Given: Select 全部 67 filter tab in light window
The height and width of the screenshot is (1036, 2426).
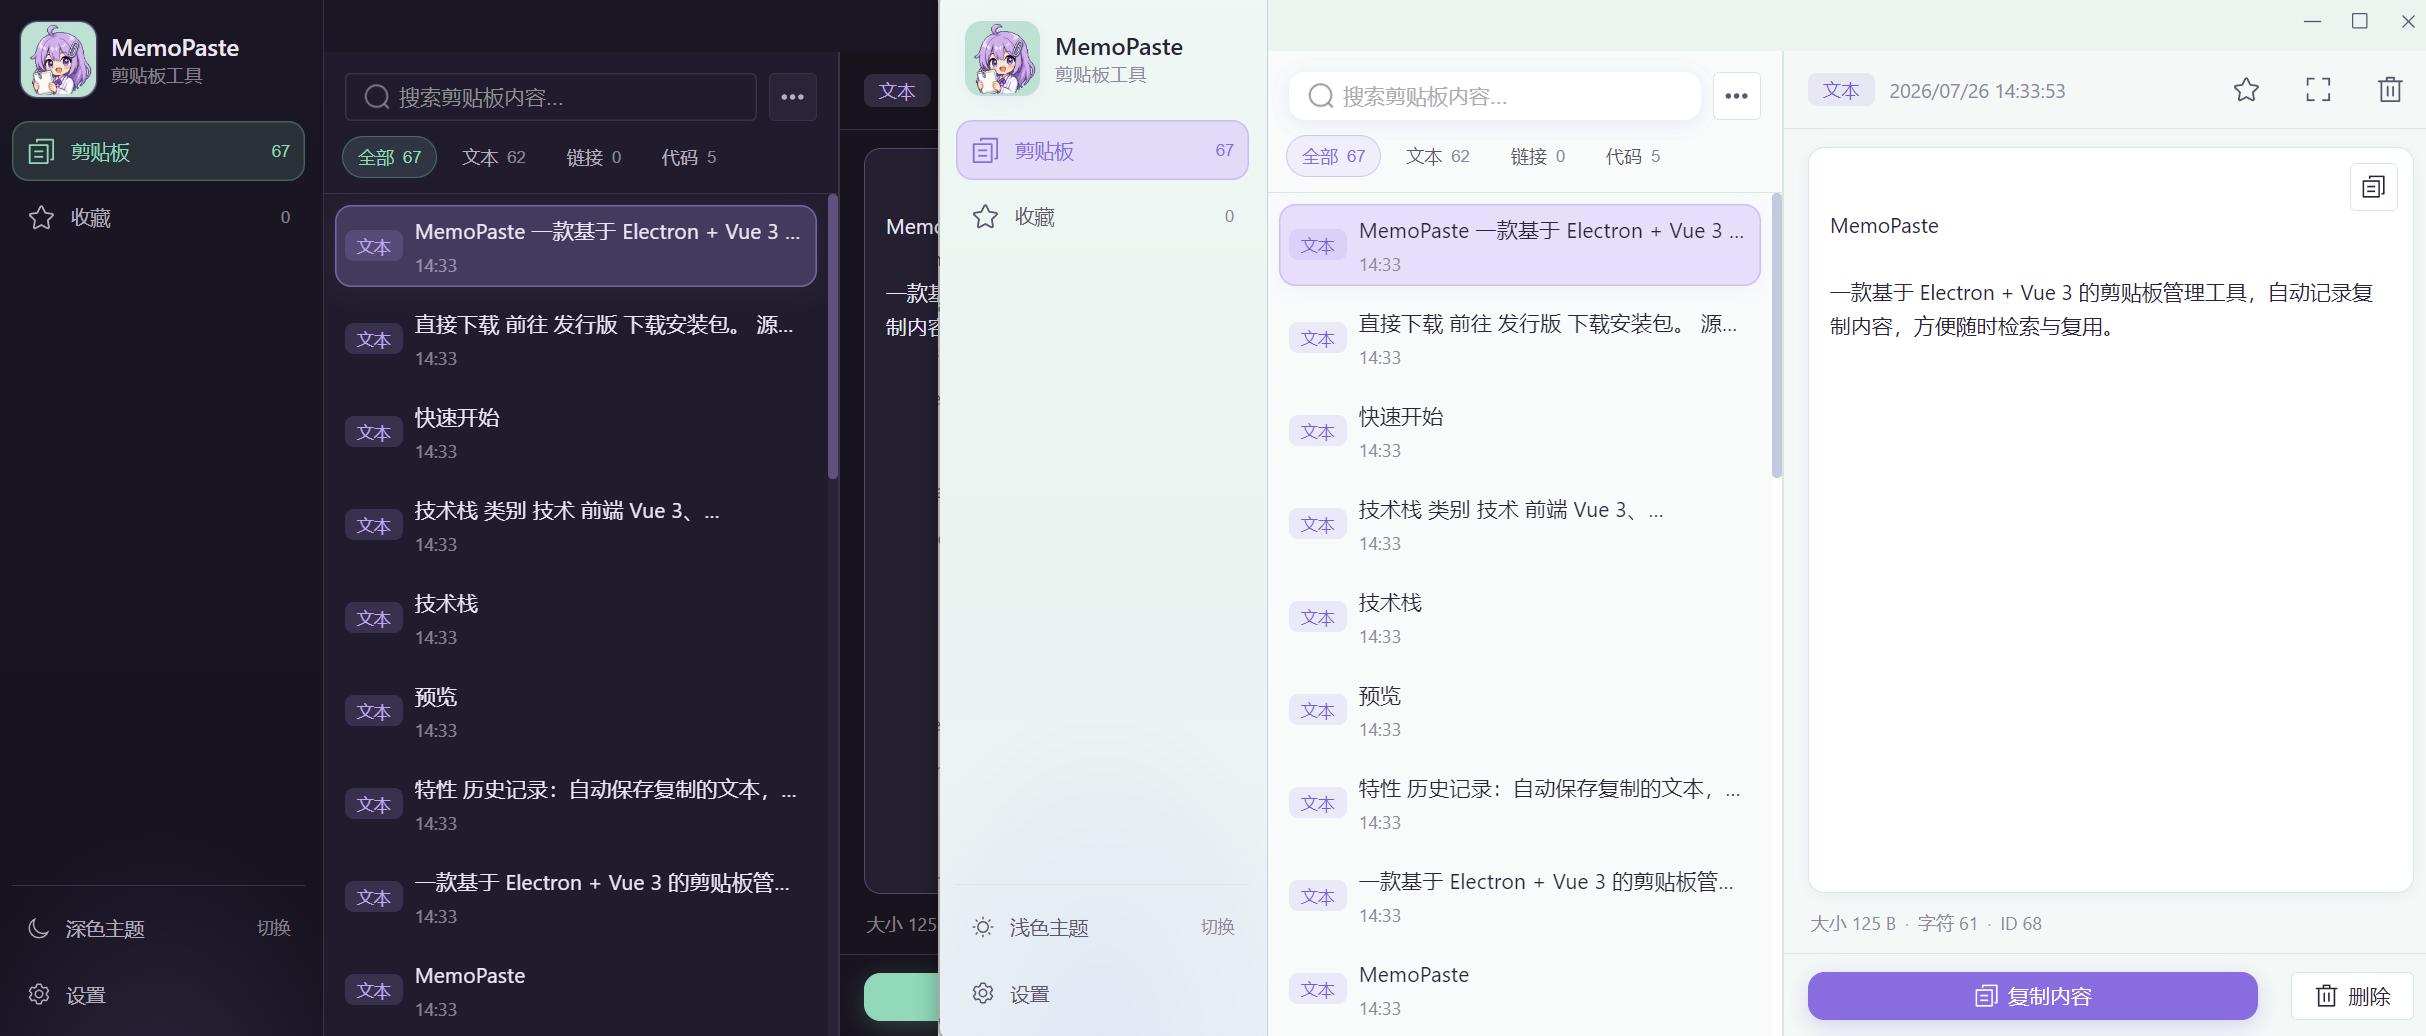Looking at the screenshot, I should pos(1333,156).
